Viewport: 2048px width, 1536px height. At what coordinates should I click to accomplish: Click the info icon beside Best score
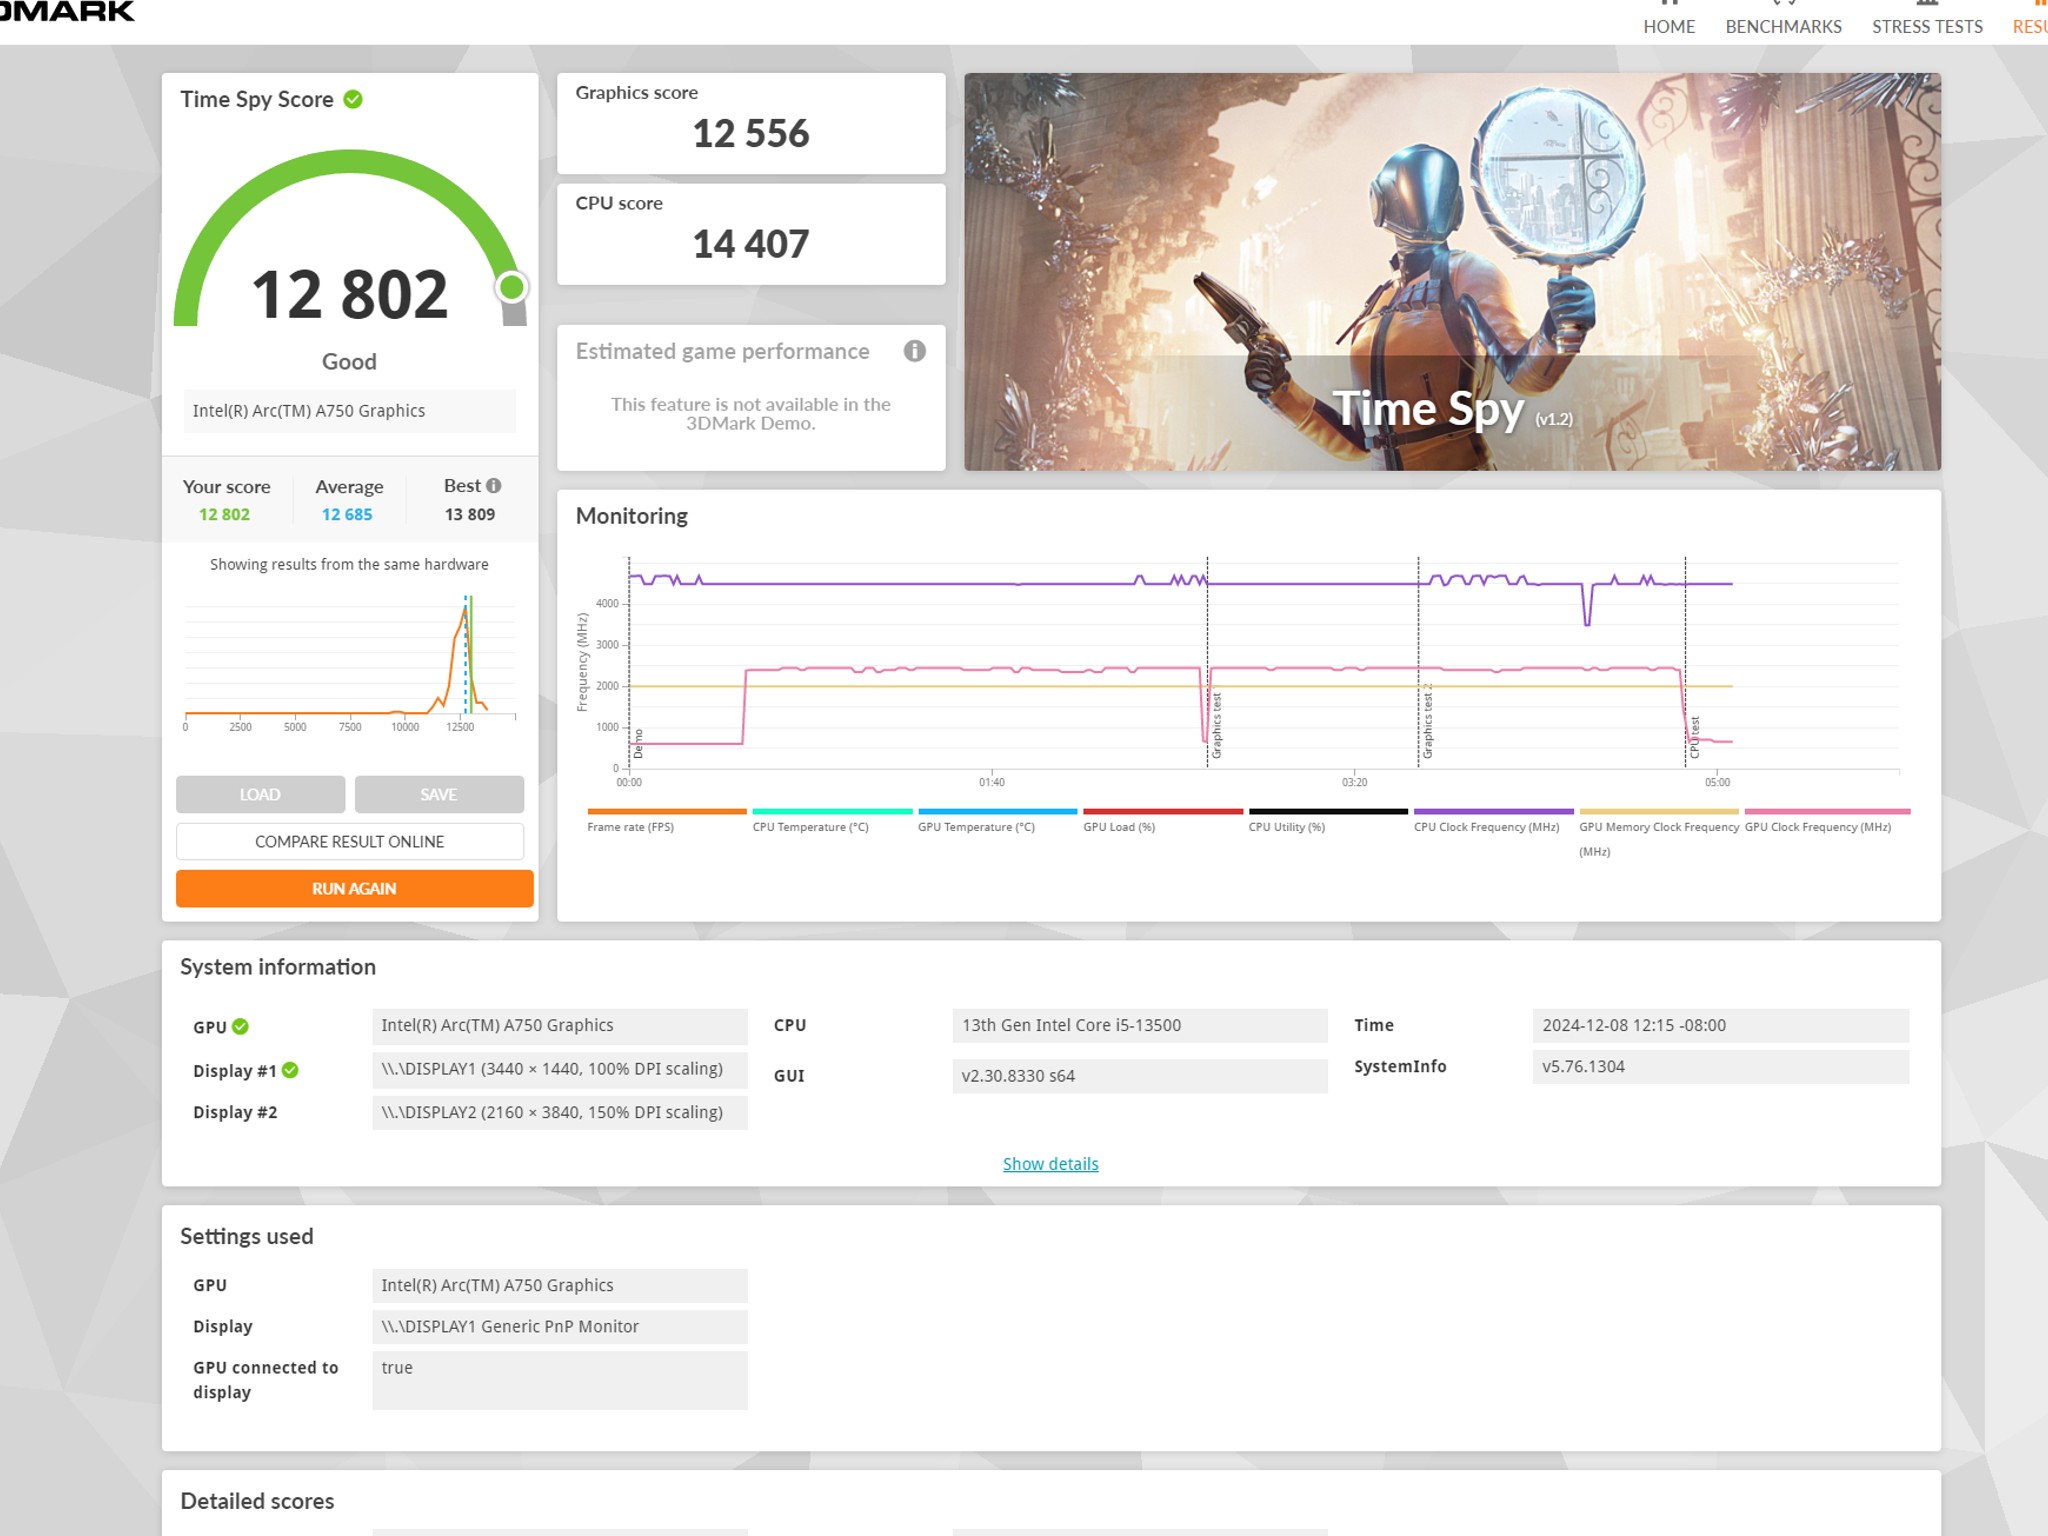pos(494,485)
